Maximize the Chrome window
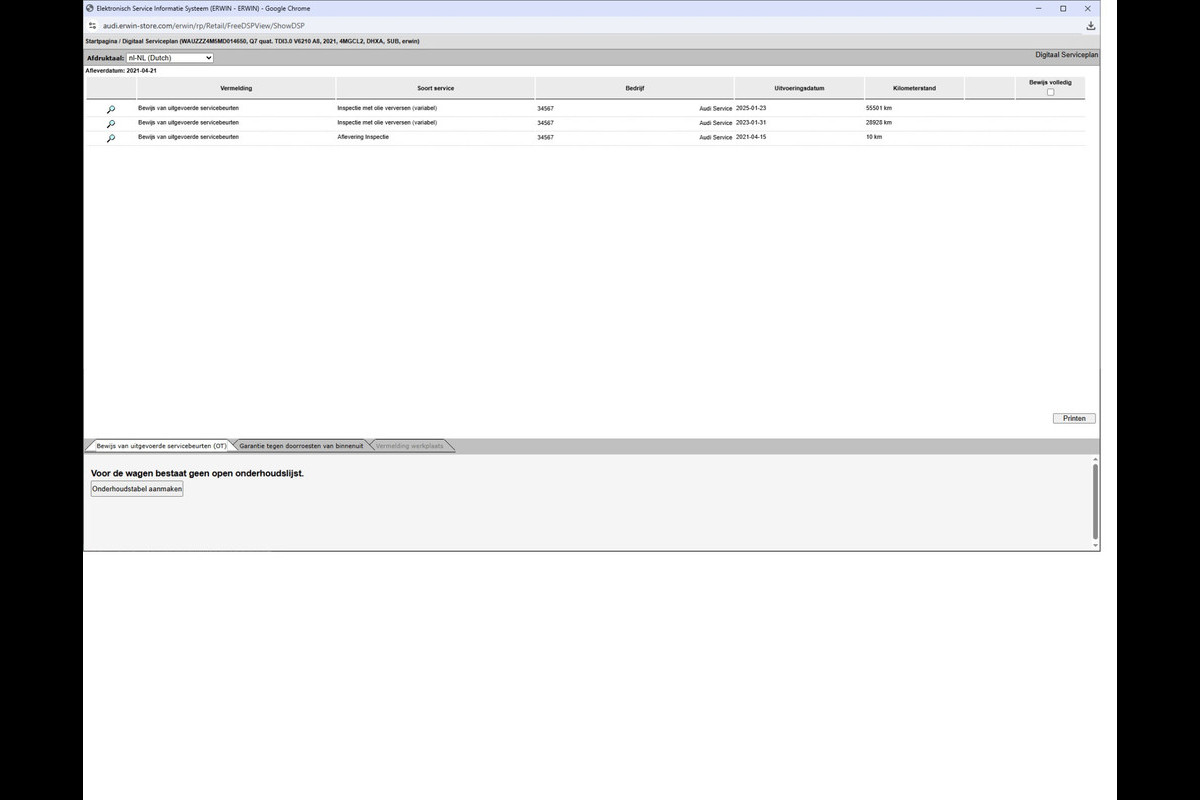This screenshot has height=800, width=1200. (x=1063, y=8)
